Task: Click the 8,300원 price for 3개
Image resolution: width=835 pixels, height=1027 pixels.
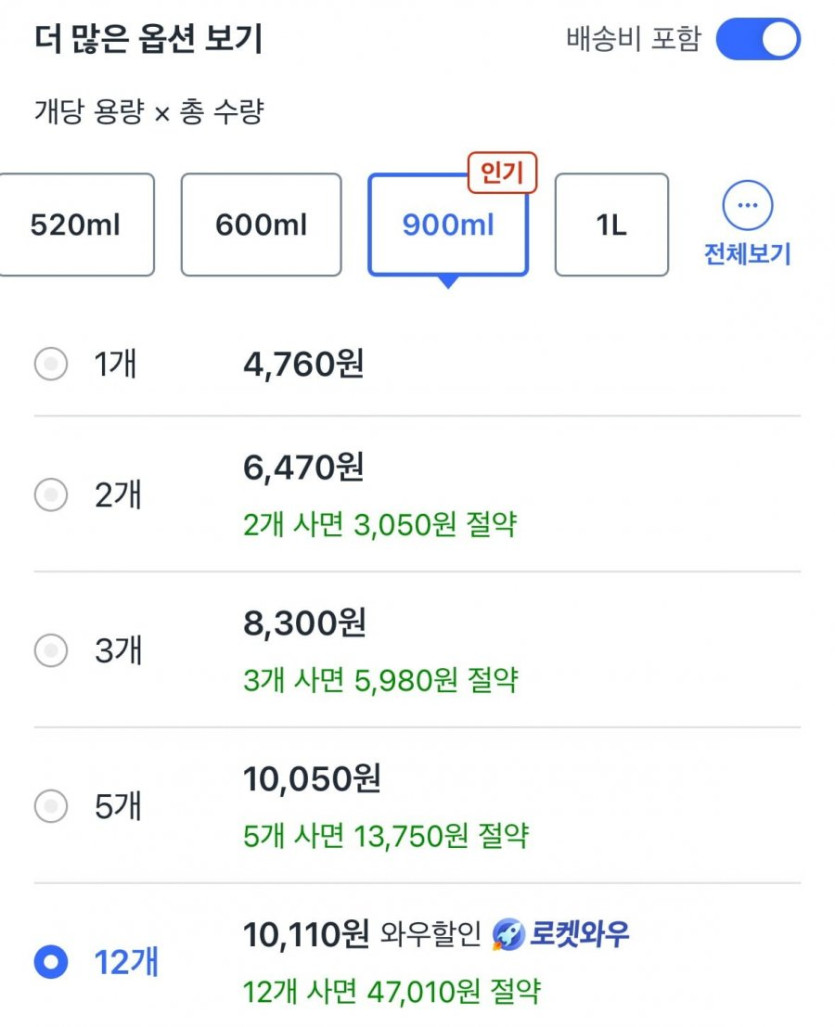Action: pyautogui.click(x=304, y=623)
